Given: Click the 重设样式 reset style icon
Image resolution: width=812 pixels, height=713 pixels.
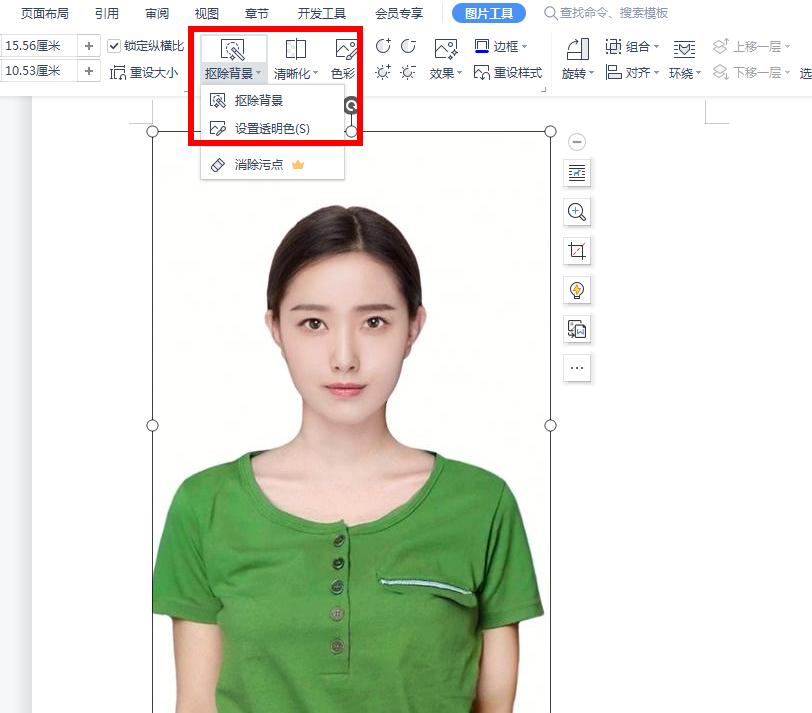Looking at the screenshot, I should pyautogui.click(x=510, y=73).
